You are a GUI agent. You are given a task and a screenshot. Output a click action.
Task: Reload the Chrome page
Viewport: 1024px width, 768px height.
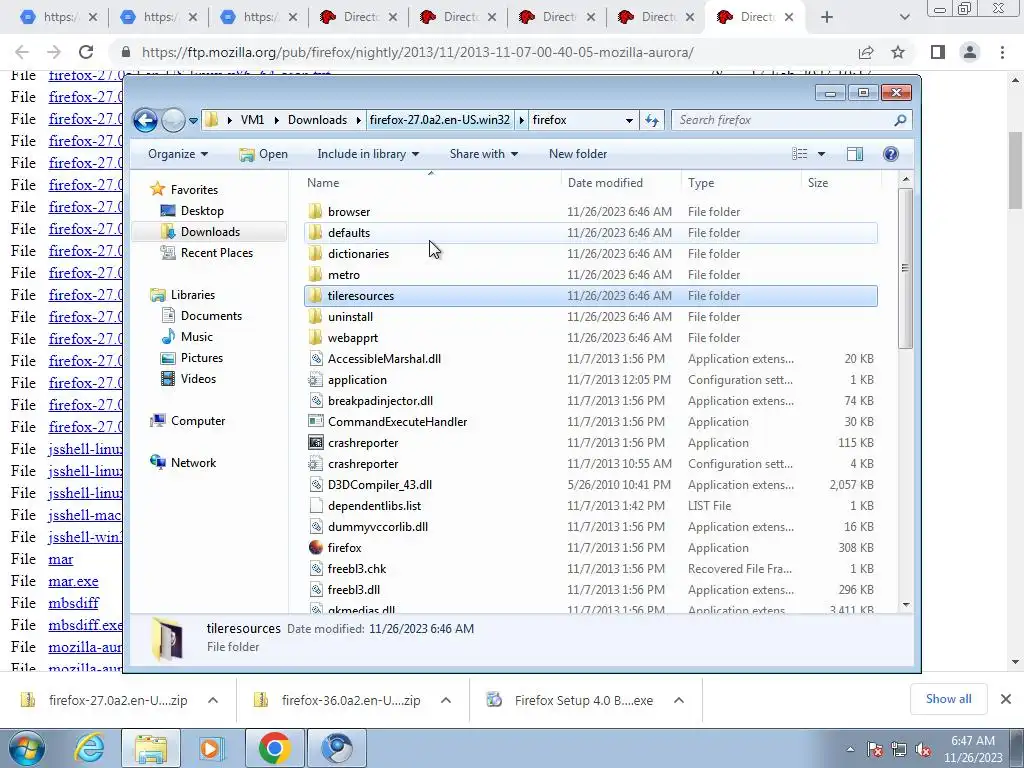pos(86,52)
